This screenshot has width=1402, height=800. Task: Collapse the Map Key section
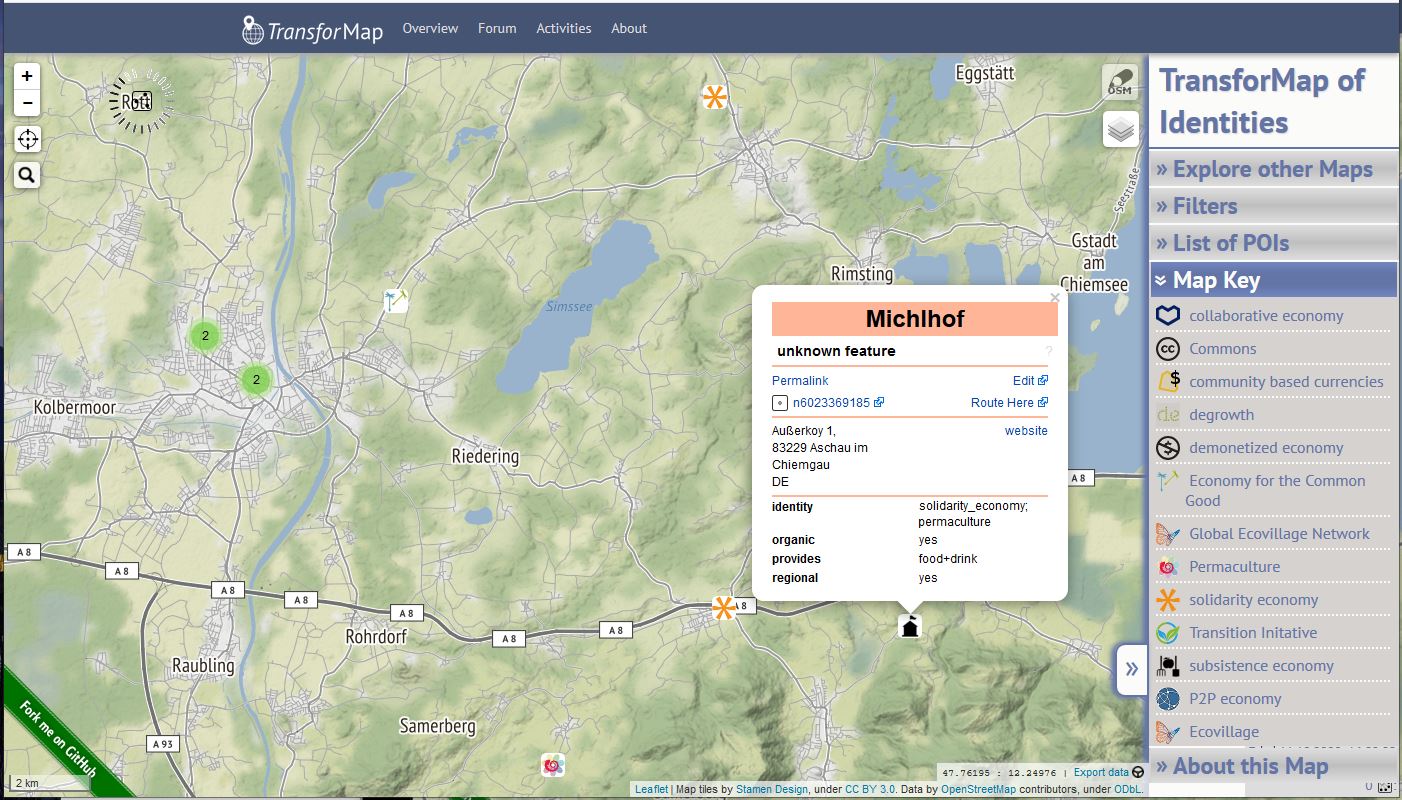1273,280
